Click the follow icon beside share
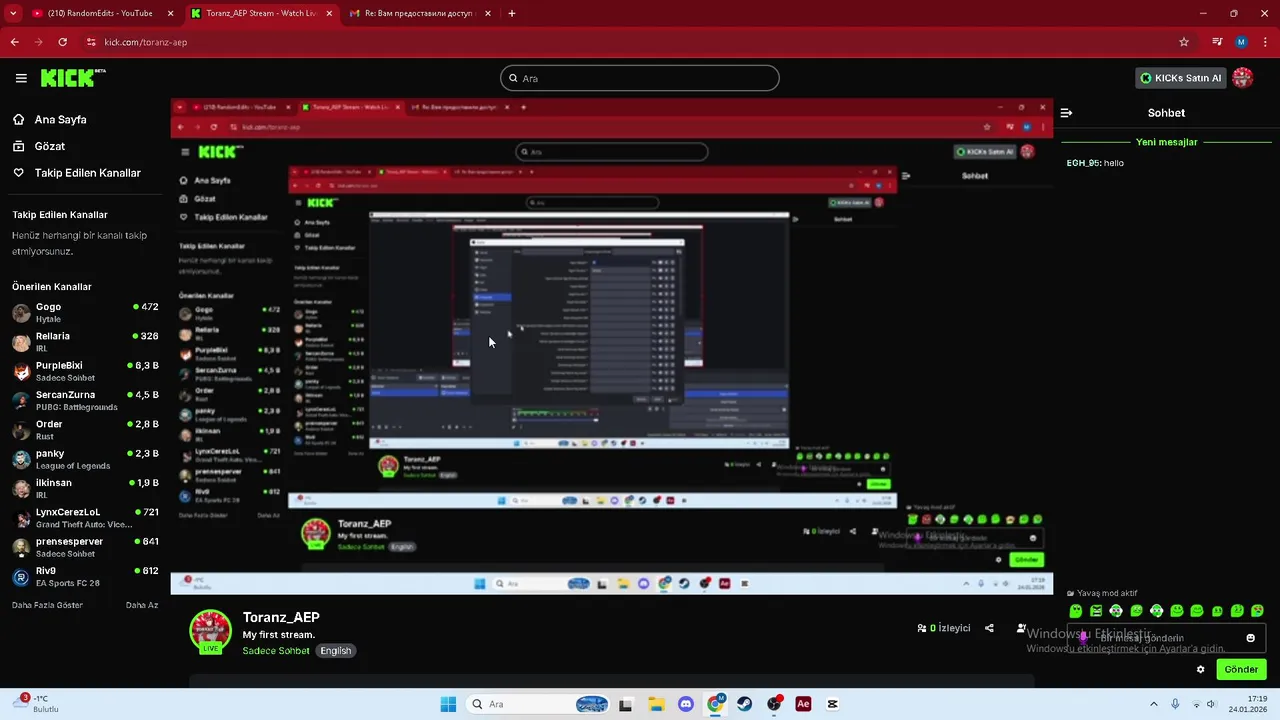 click(x=1021, y=628)
